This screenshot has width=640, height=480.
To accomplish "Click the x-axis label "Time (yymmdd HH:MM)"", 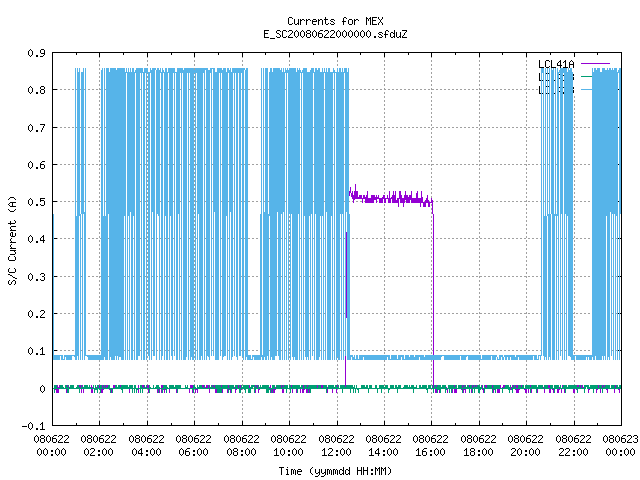I will point(335,471).
